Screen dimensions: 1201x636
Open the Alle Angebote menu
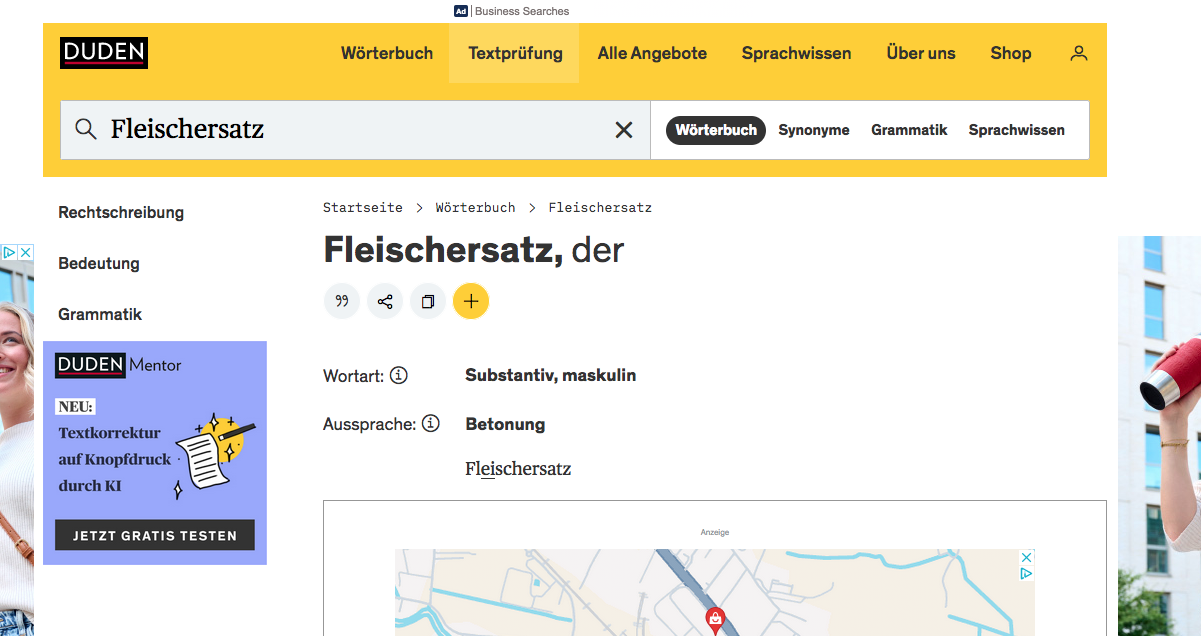(652, 53)
